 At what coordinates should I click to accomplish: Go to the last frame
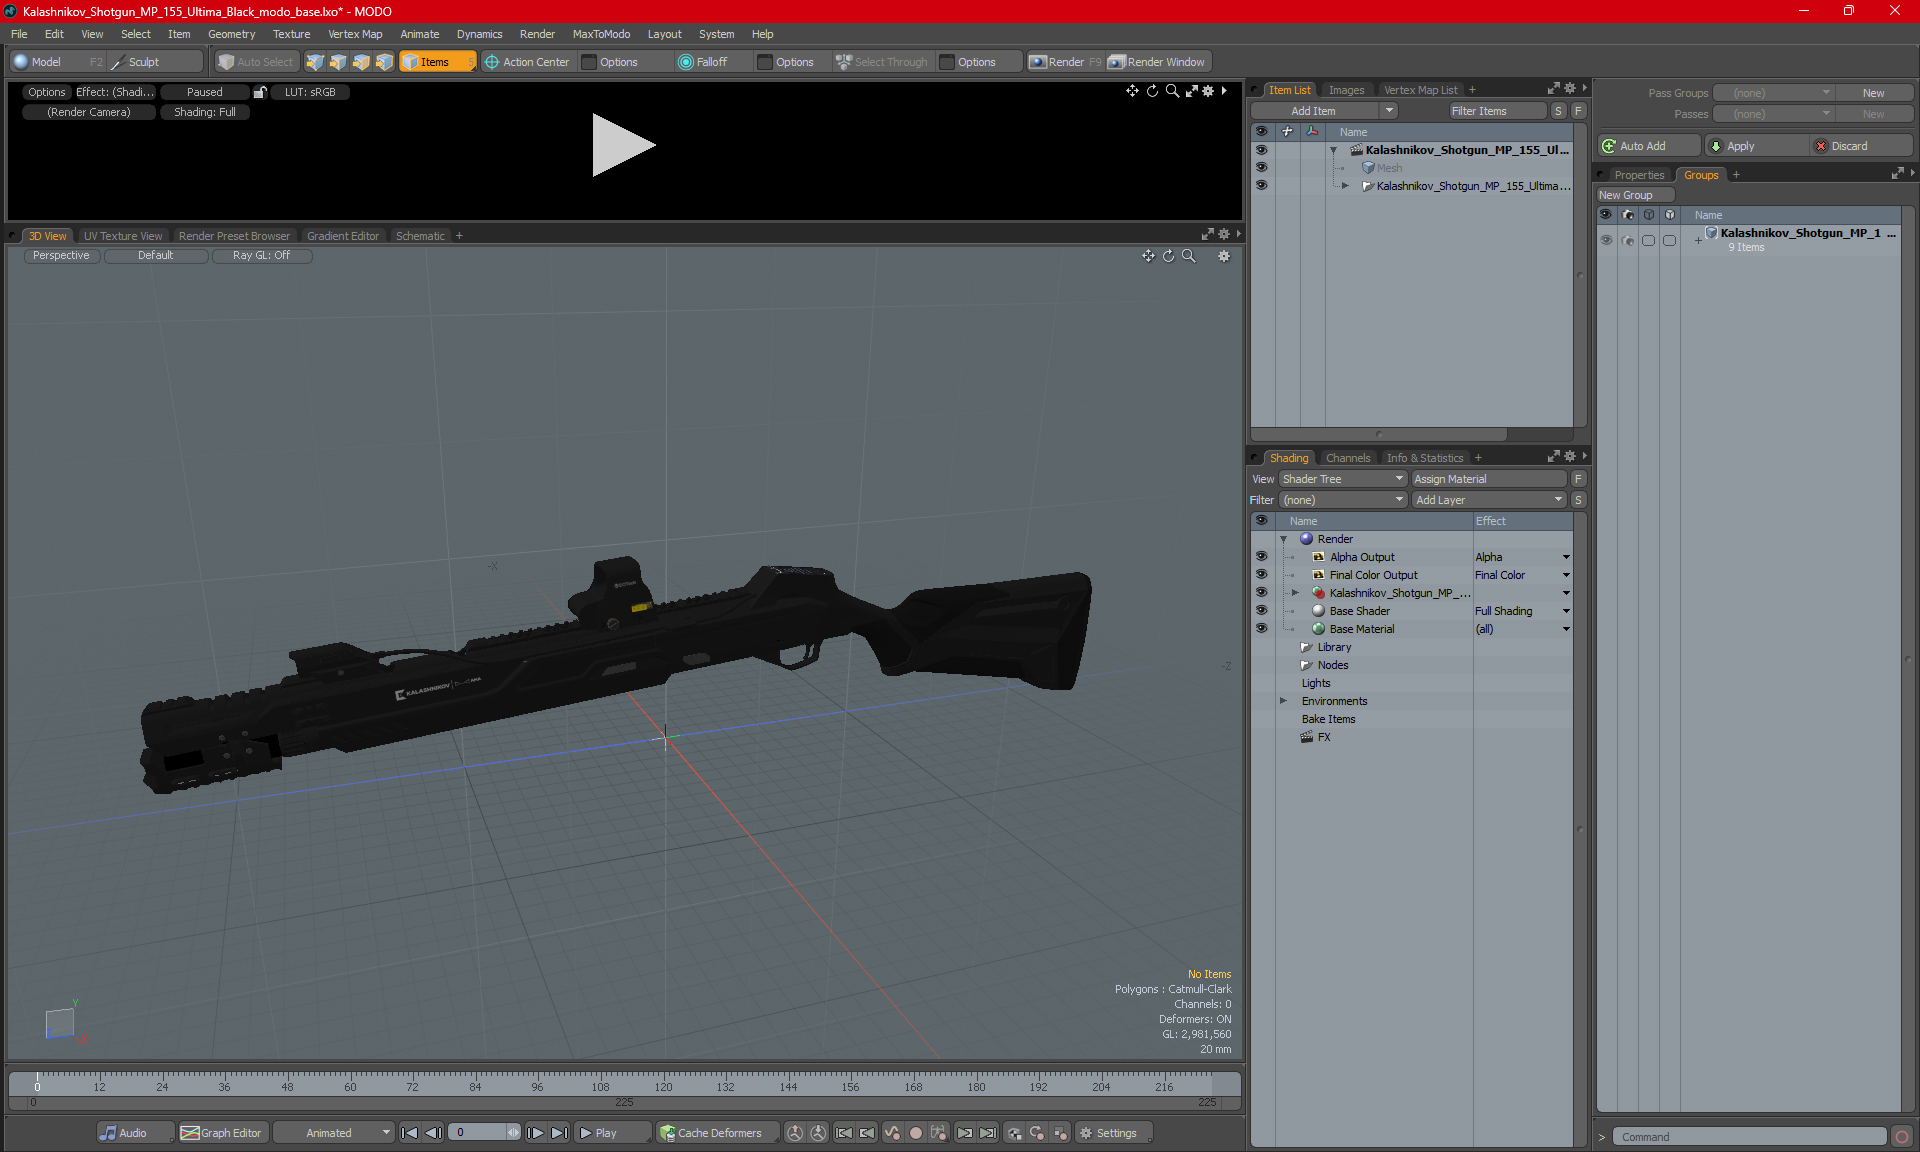(x=559, y=1133)
